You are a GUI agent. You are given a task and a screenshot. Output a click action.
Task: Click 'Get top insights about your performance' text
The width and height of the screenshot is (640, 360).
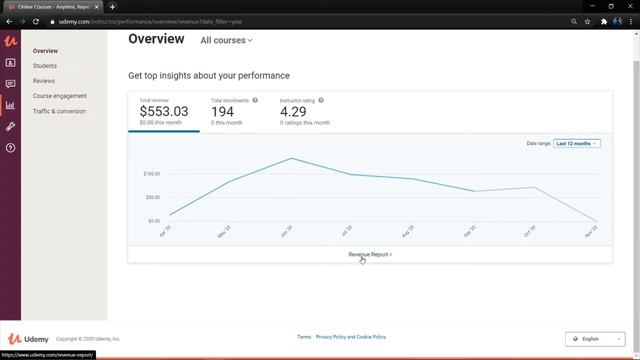pyautogui.click(x=209, y=76)
